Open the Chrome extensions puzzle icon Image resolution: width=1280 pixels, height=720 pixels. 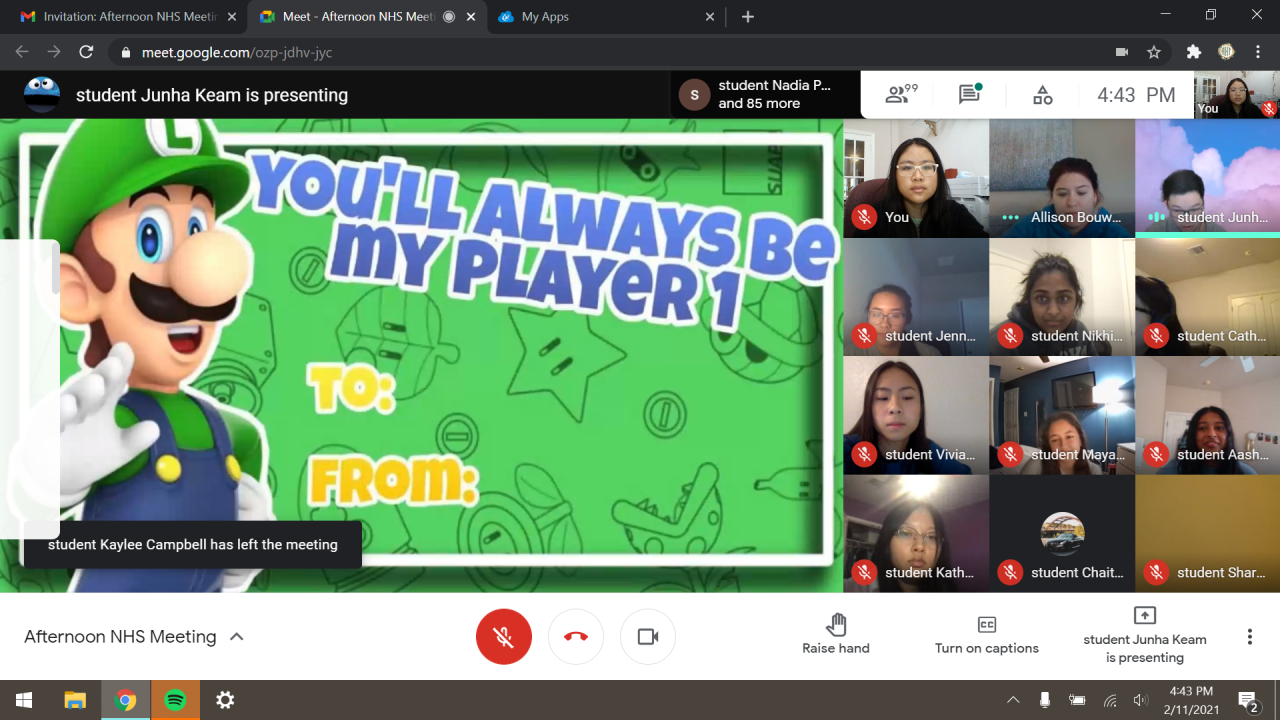1194,52
